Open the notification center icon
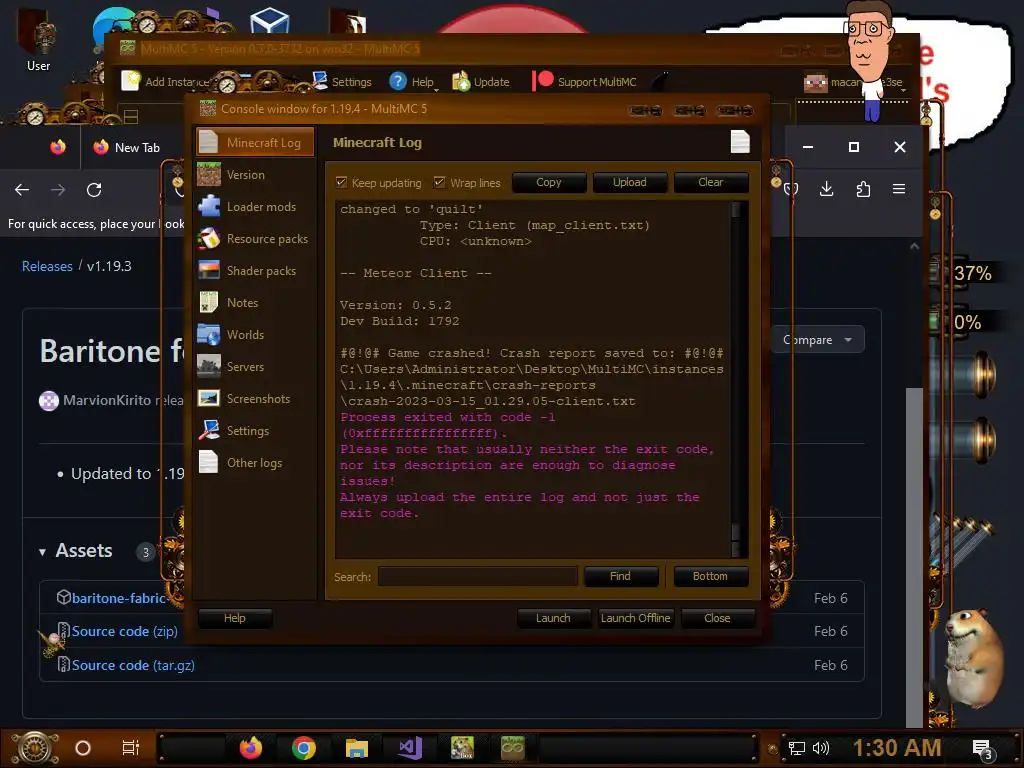The image size is (1024, 768). tap(983, 749)
